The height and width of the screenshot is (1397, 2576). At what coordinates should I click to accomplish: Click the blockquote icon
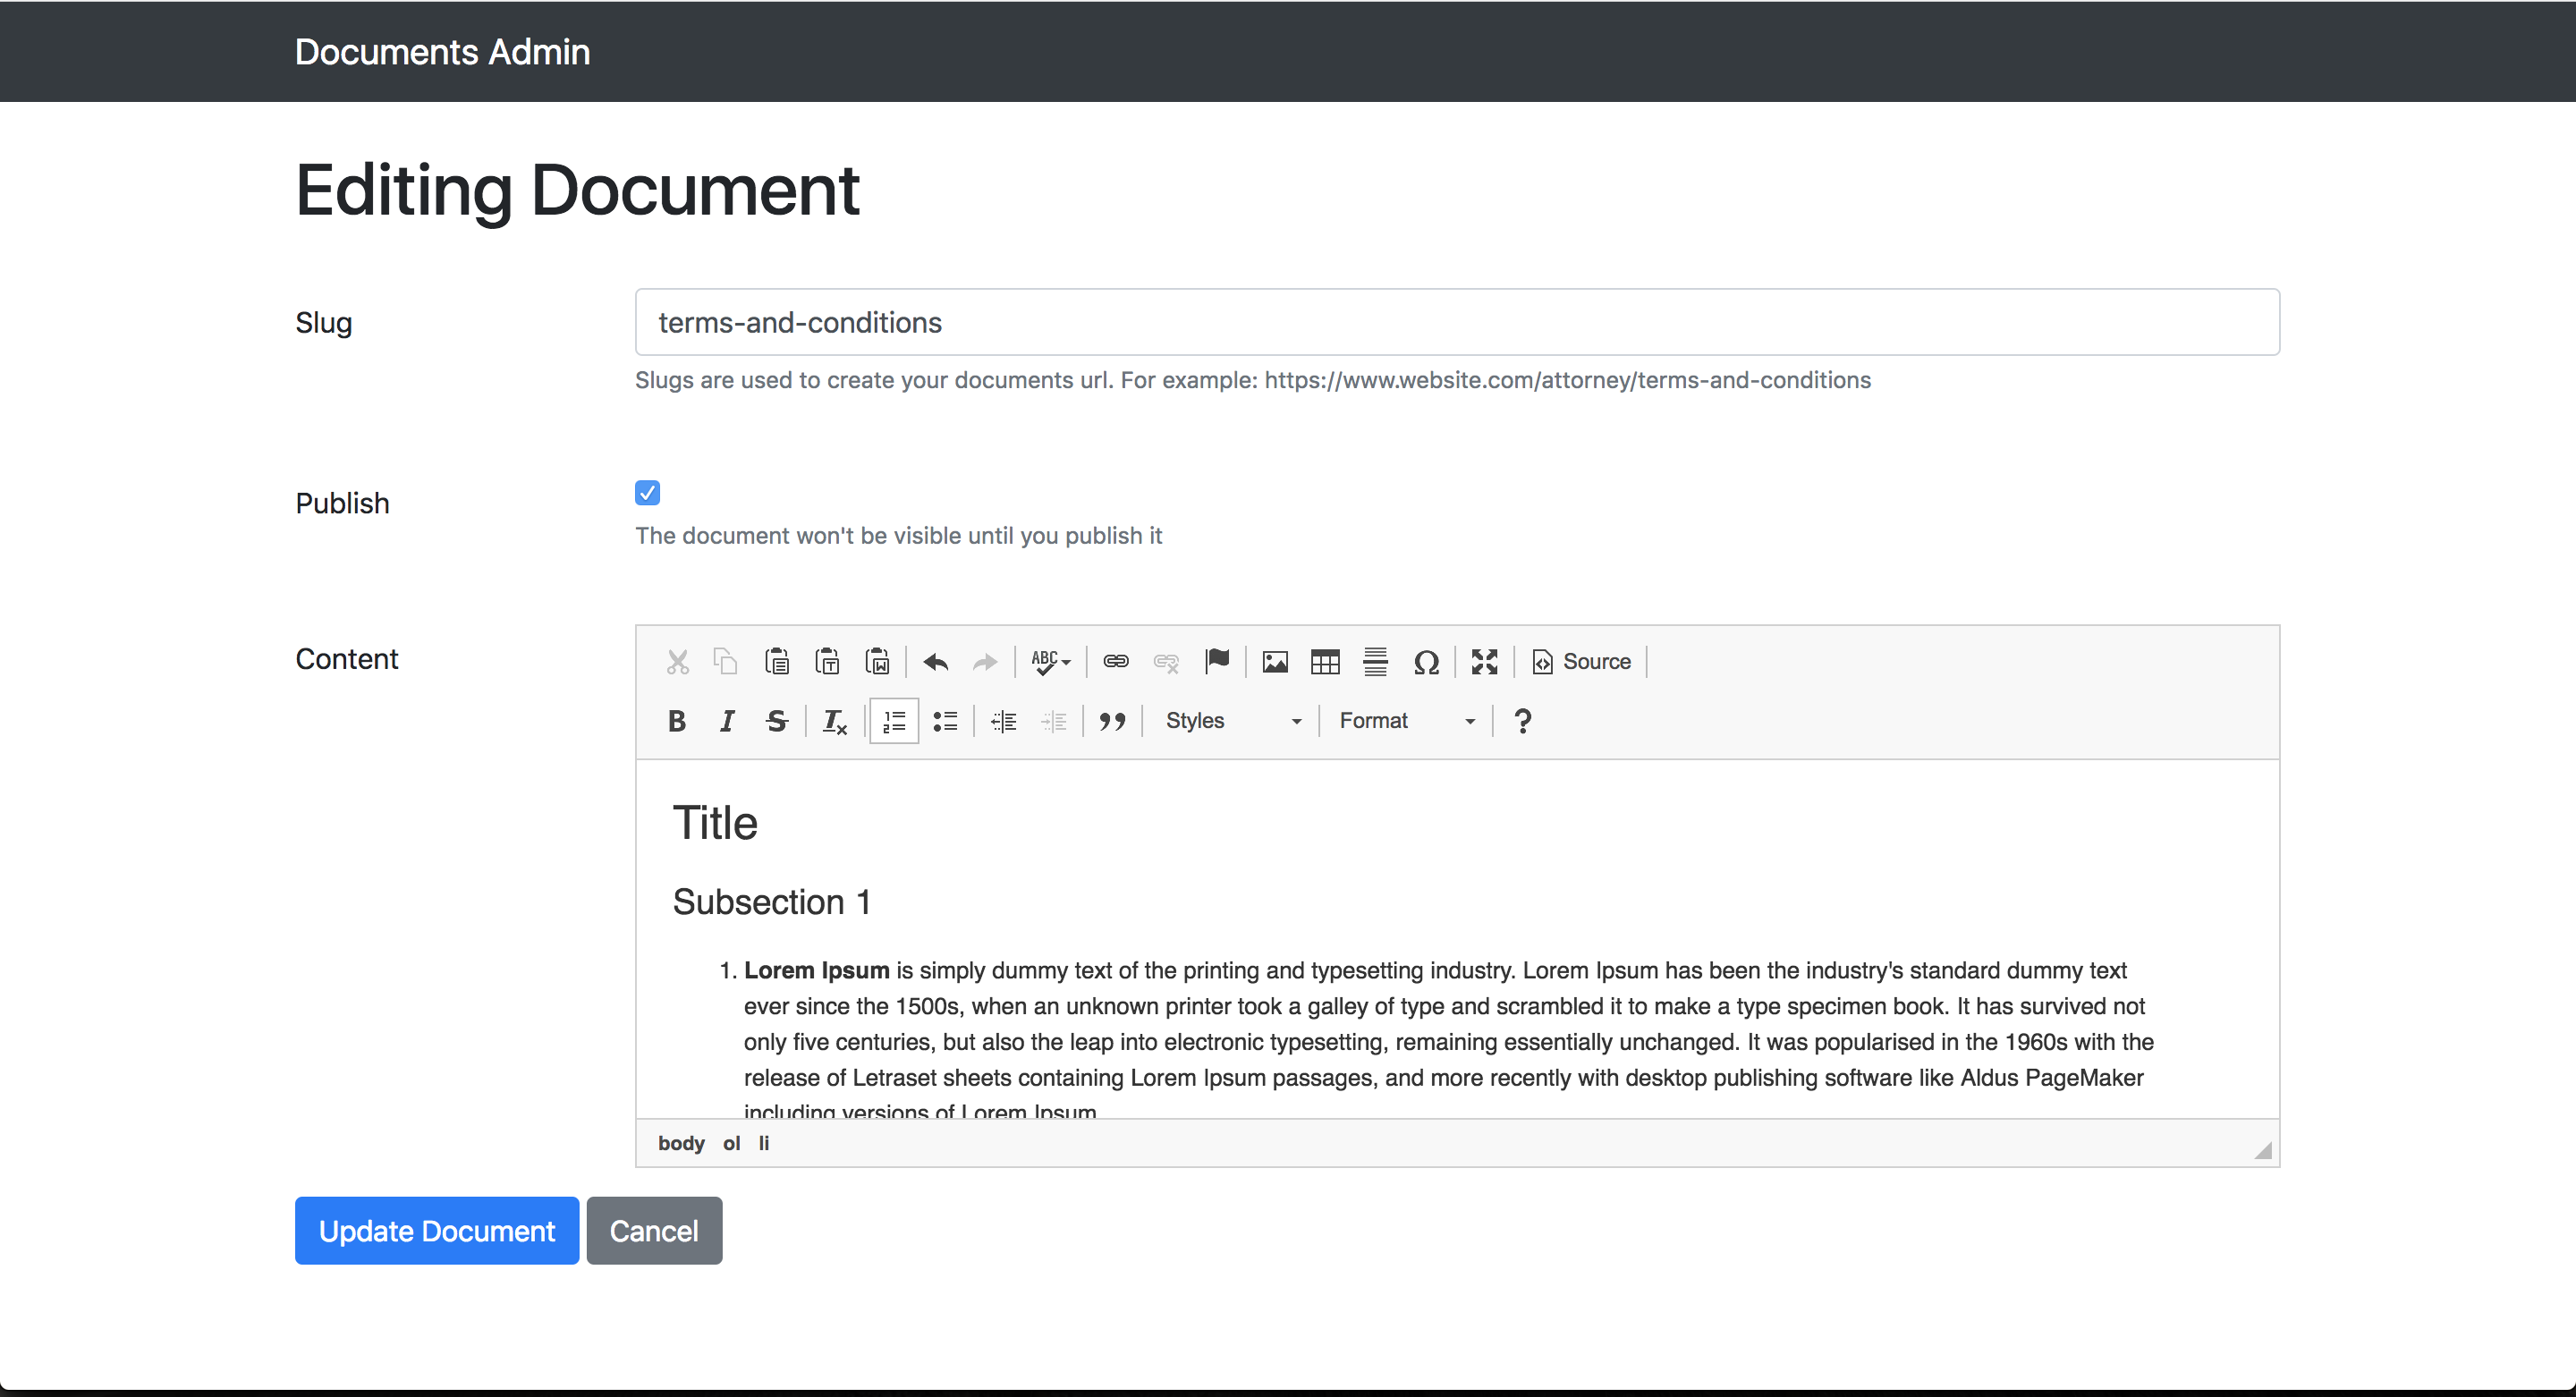pos(1107,721)
